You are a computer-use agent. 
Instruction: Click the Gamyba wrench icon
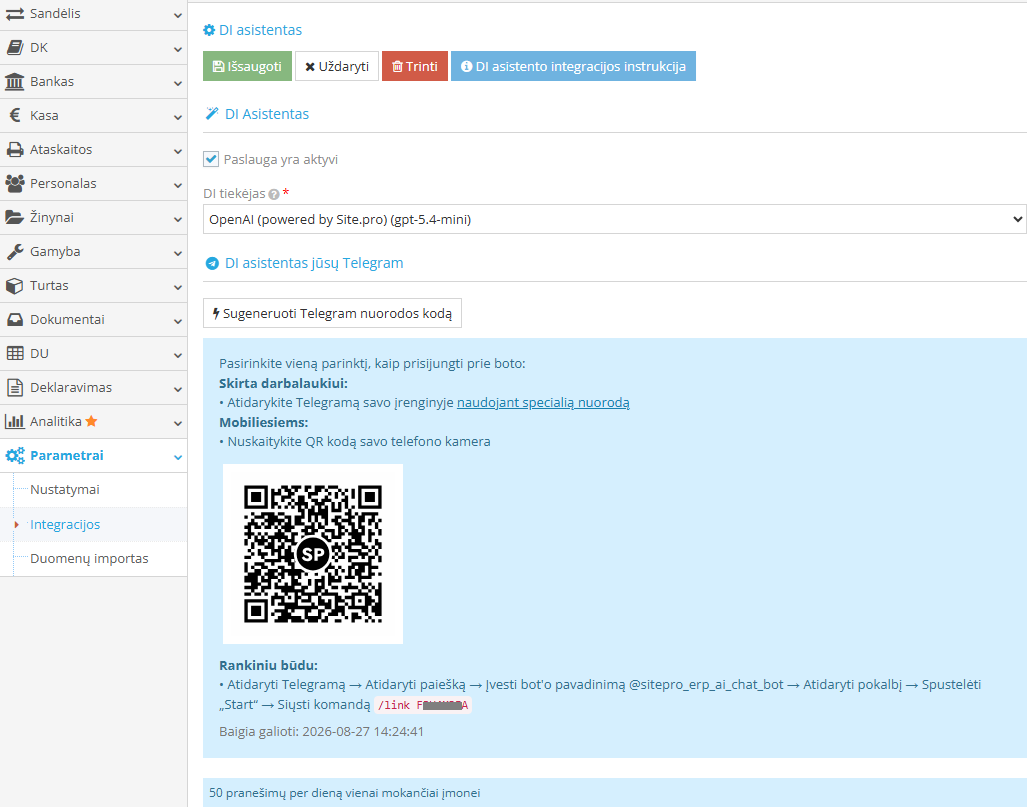pos(14,252)
